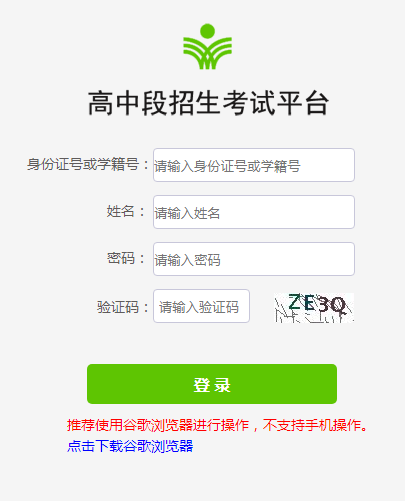Click the 请输入密码 placeholder text
The height and width of the screenshot is (501, 405).
point(187,260)
